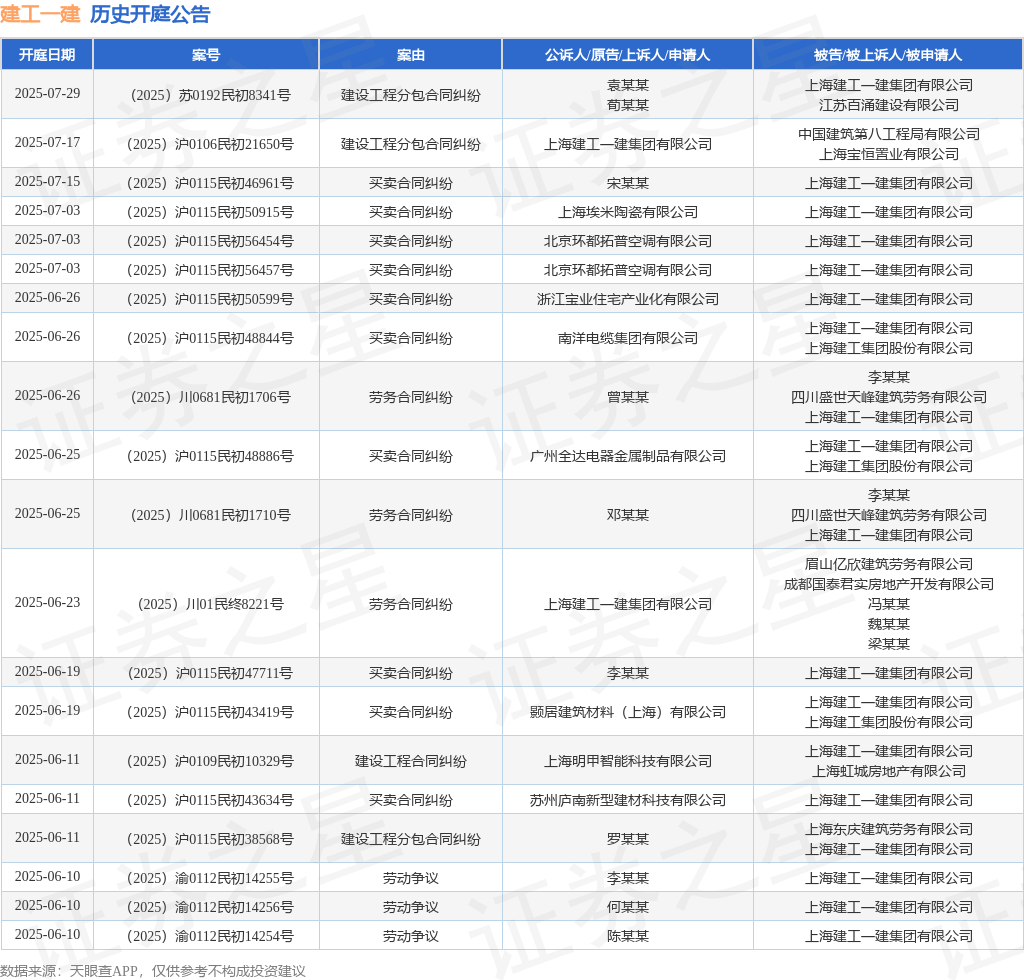Select case number (2025)渝0112民初14256号

[x=210, y=908]
